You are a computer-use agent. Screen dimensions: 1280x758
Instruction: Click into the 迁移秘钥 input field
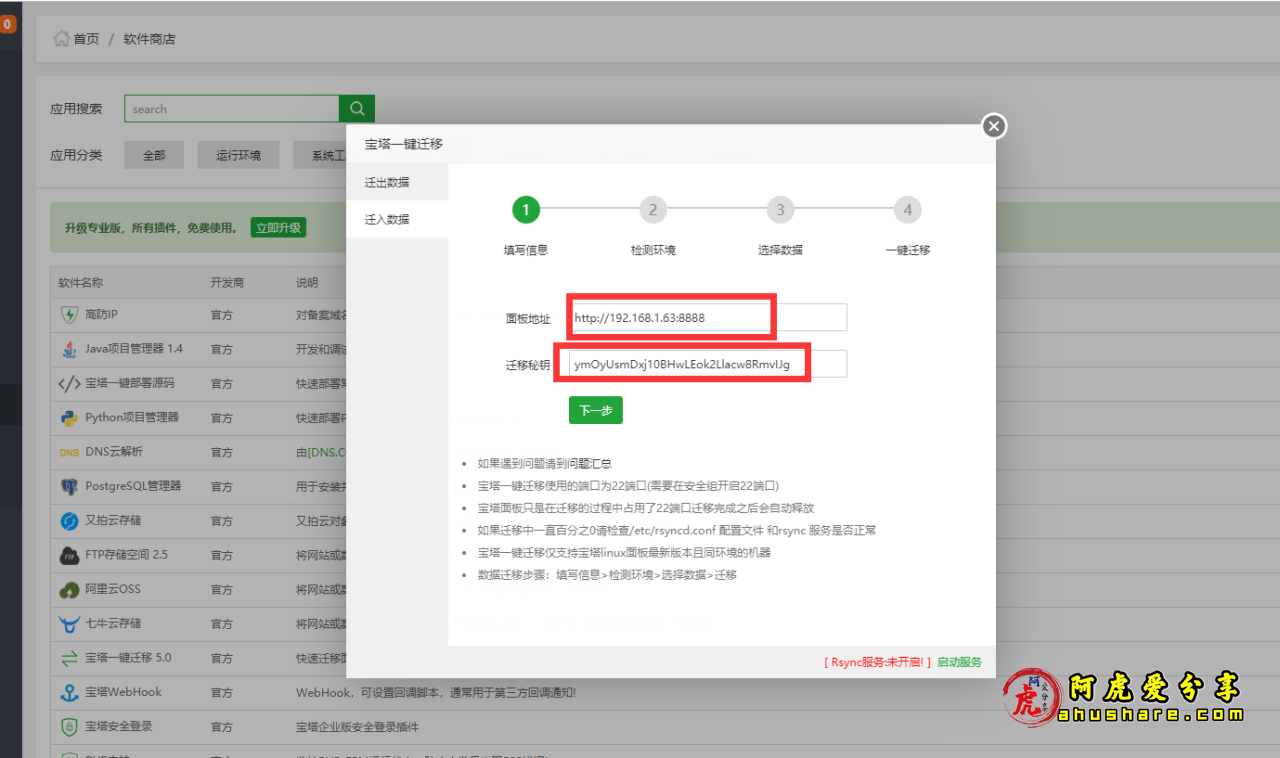707,364
